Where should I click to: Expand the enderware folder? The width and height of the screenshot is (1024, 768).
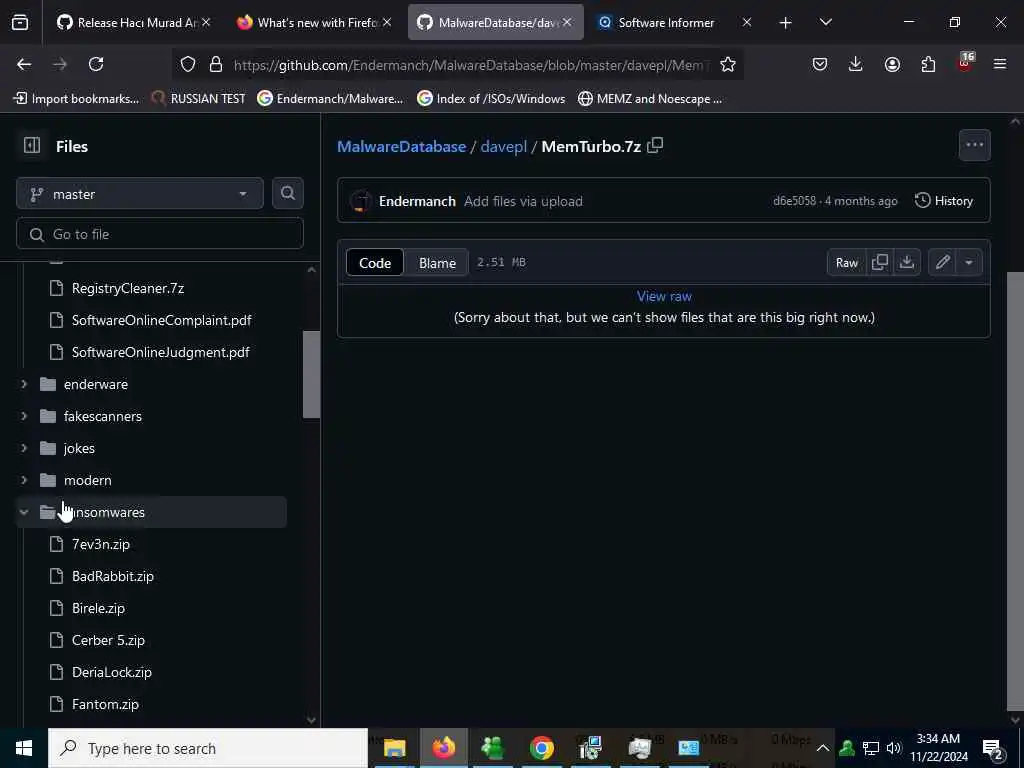tap(24, 384)
